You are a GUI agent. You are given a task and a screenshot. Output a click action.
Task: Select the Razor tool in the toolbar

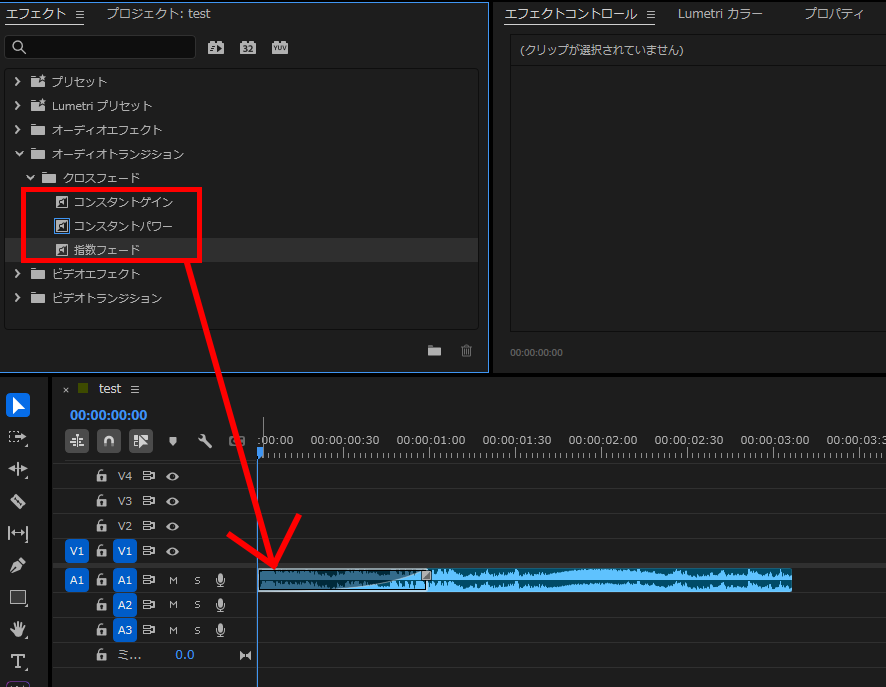click(18, 501)
